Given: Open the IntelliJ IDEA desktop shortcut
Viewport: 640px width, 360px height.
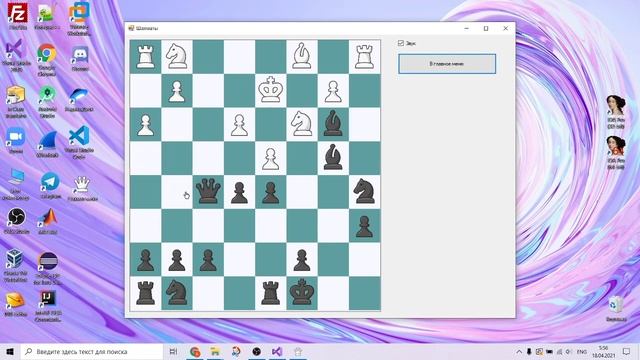Looking at the screenshot, I should [48, 307].
